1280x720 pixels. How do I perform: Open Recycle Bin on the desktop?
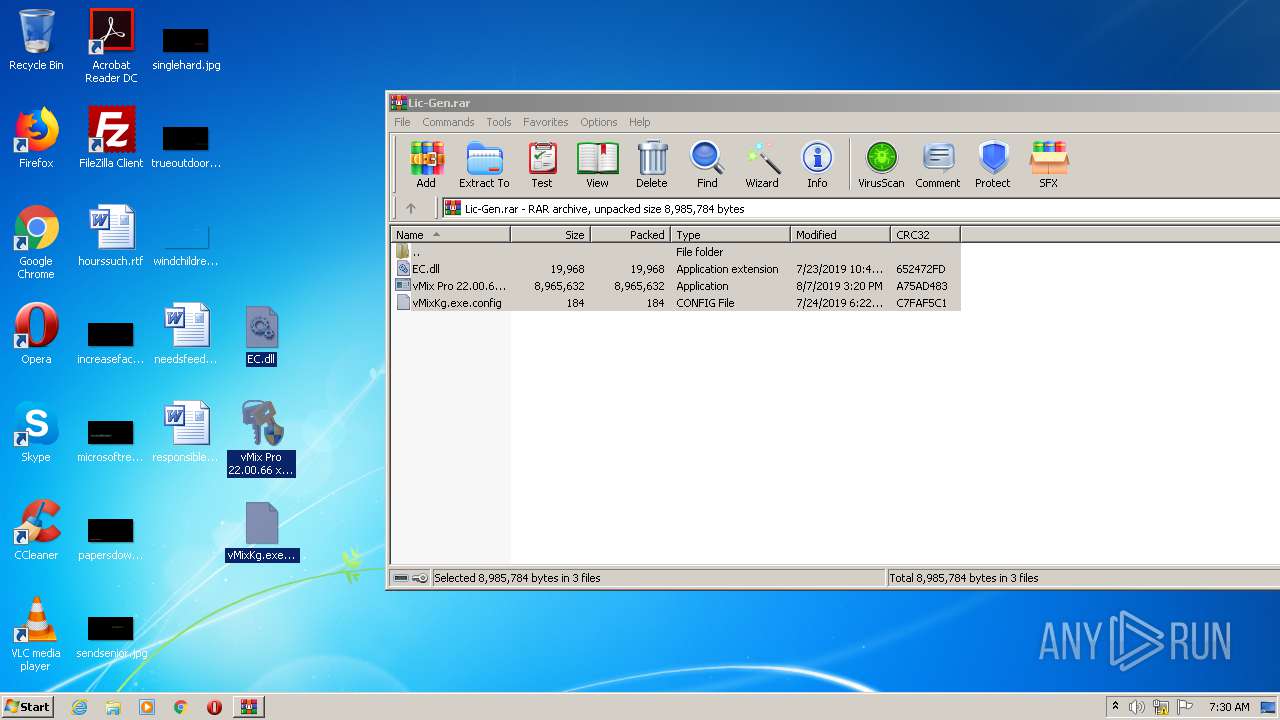click(x=36, y=40)
